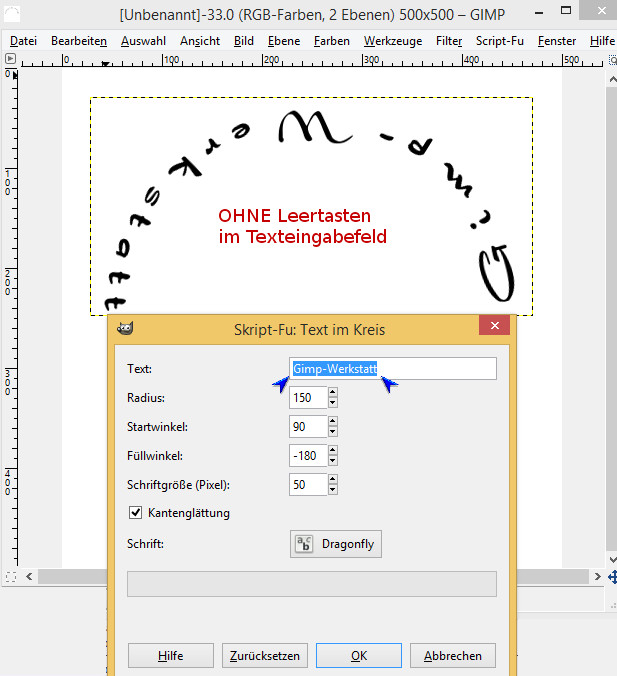Open the Ebene menu
Screen dimensions: 617x676
coord(284,41)
